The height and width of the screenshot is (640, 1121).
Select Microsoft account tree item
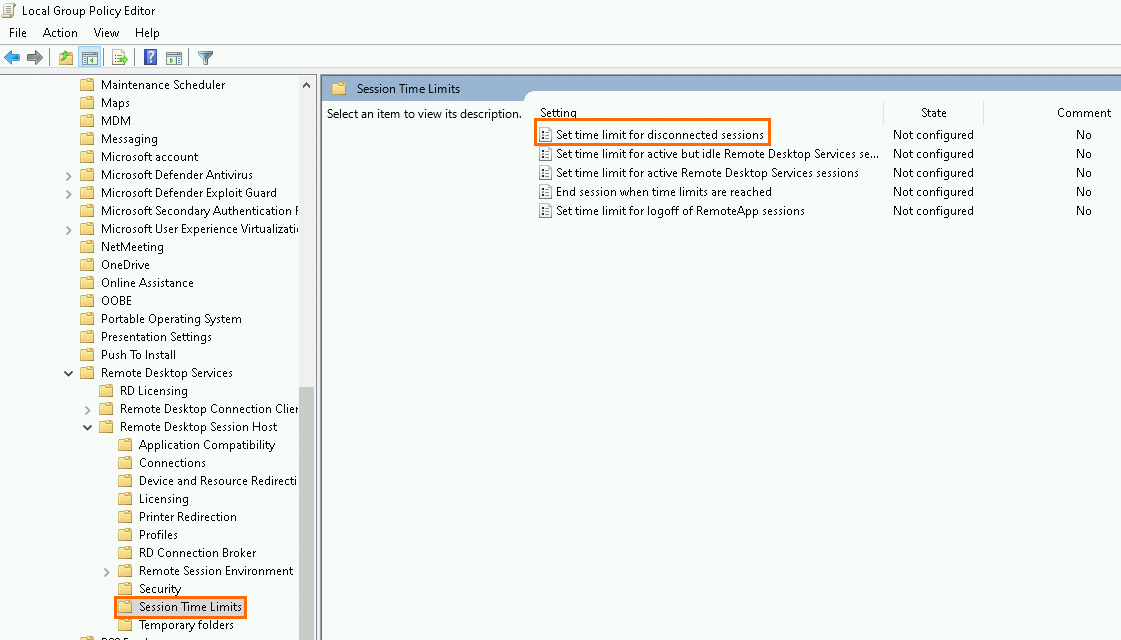pos(149,157)
